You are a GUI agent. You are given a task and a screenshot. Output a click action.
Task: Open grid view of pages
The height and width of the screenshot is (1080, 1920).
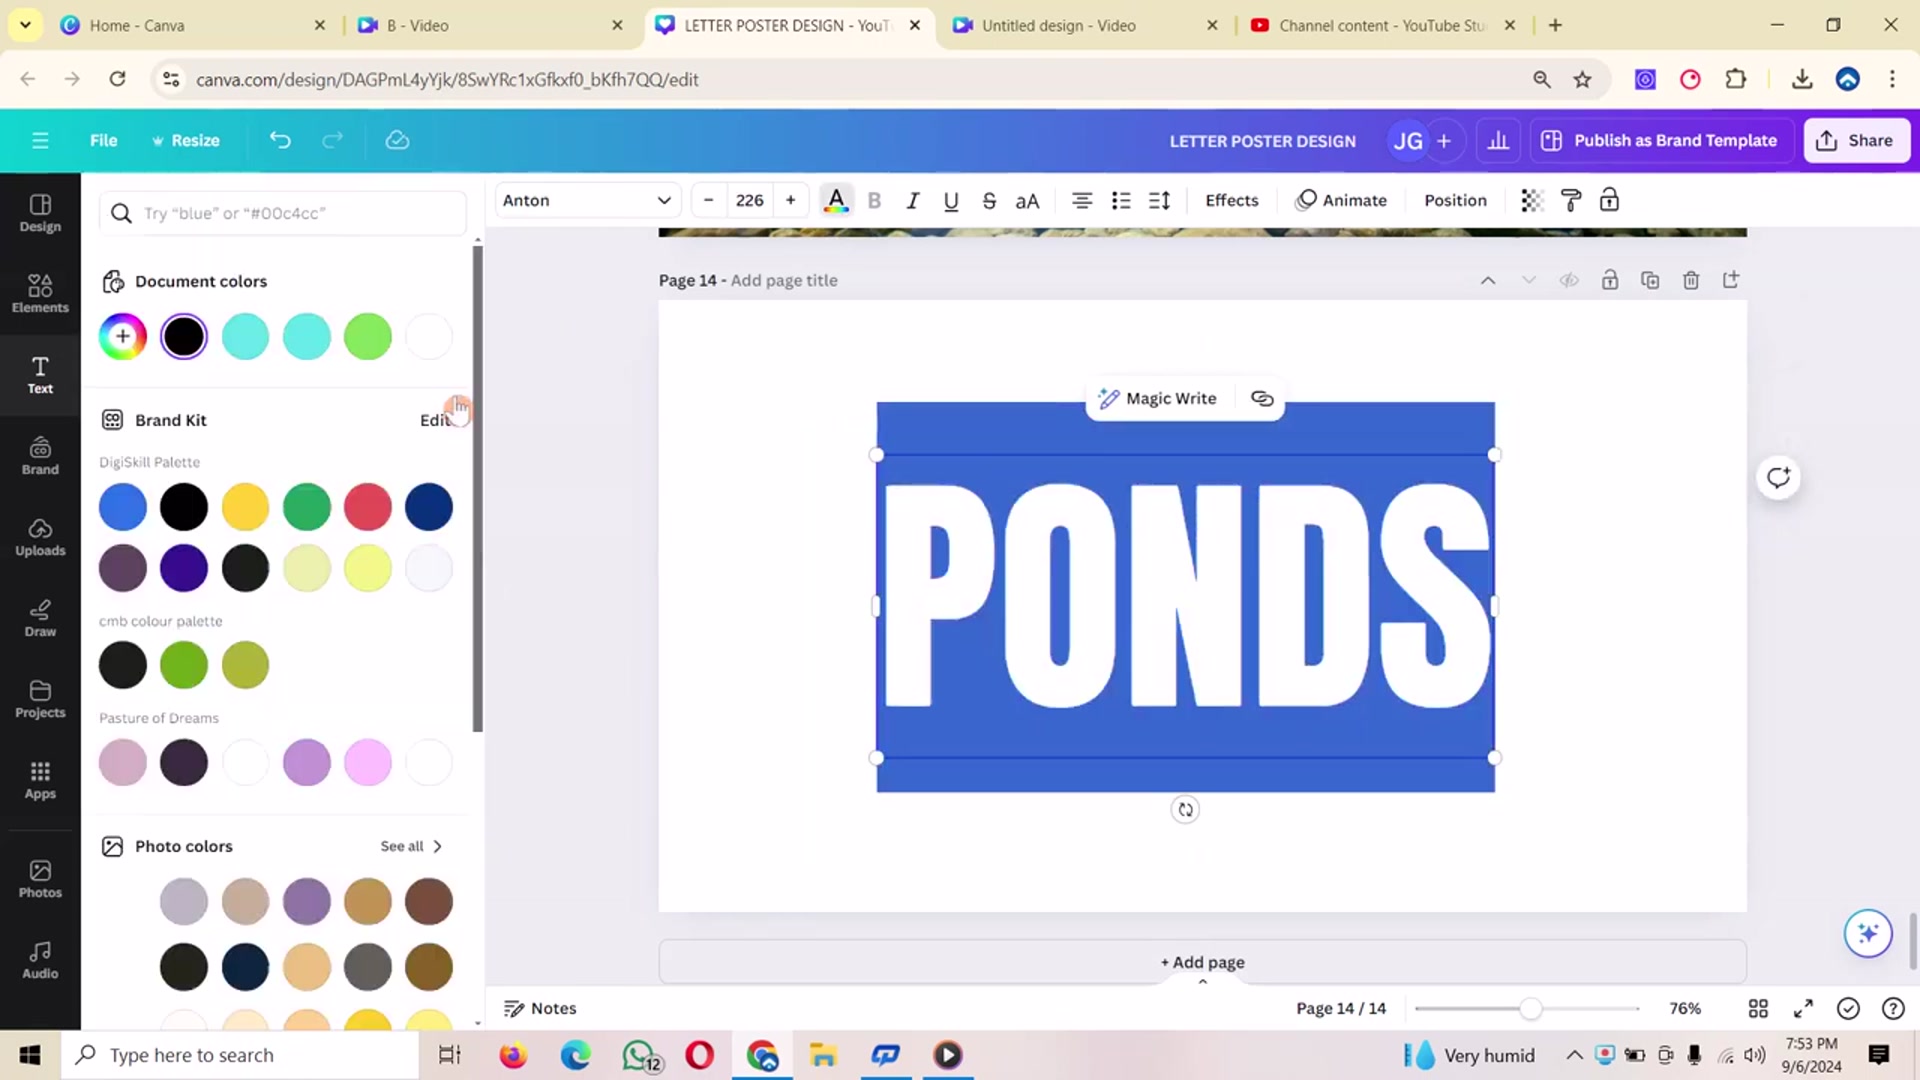tap(1758, 1008)
